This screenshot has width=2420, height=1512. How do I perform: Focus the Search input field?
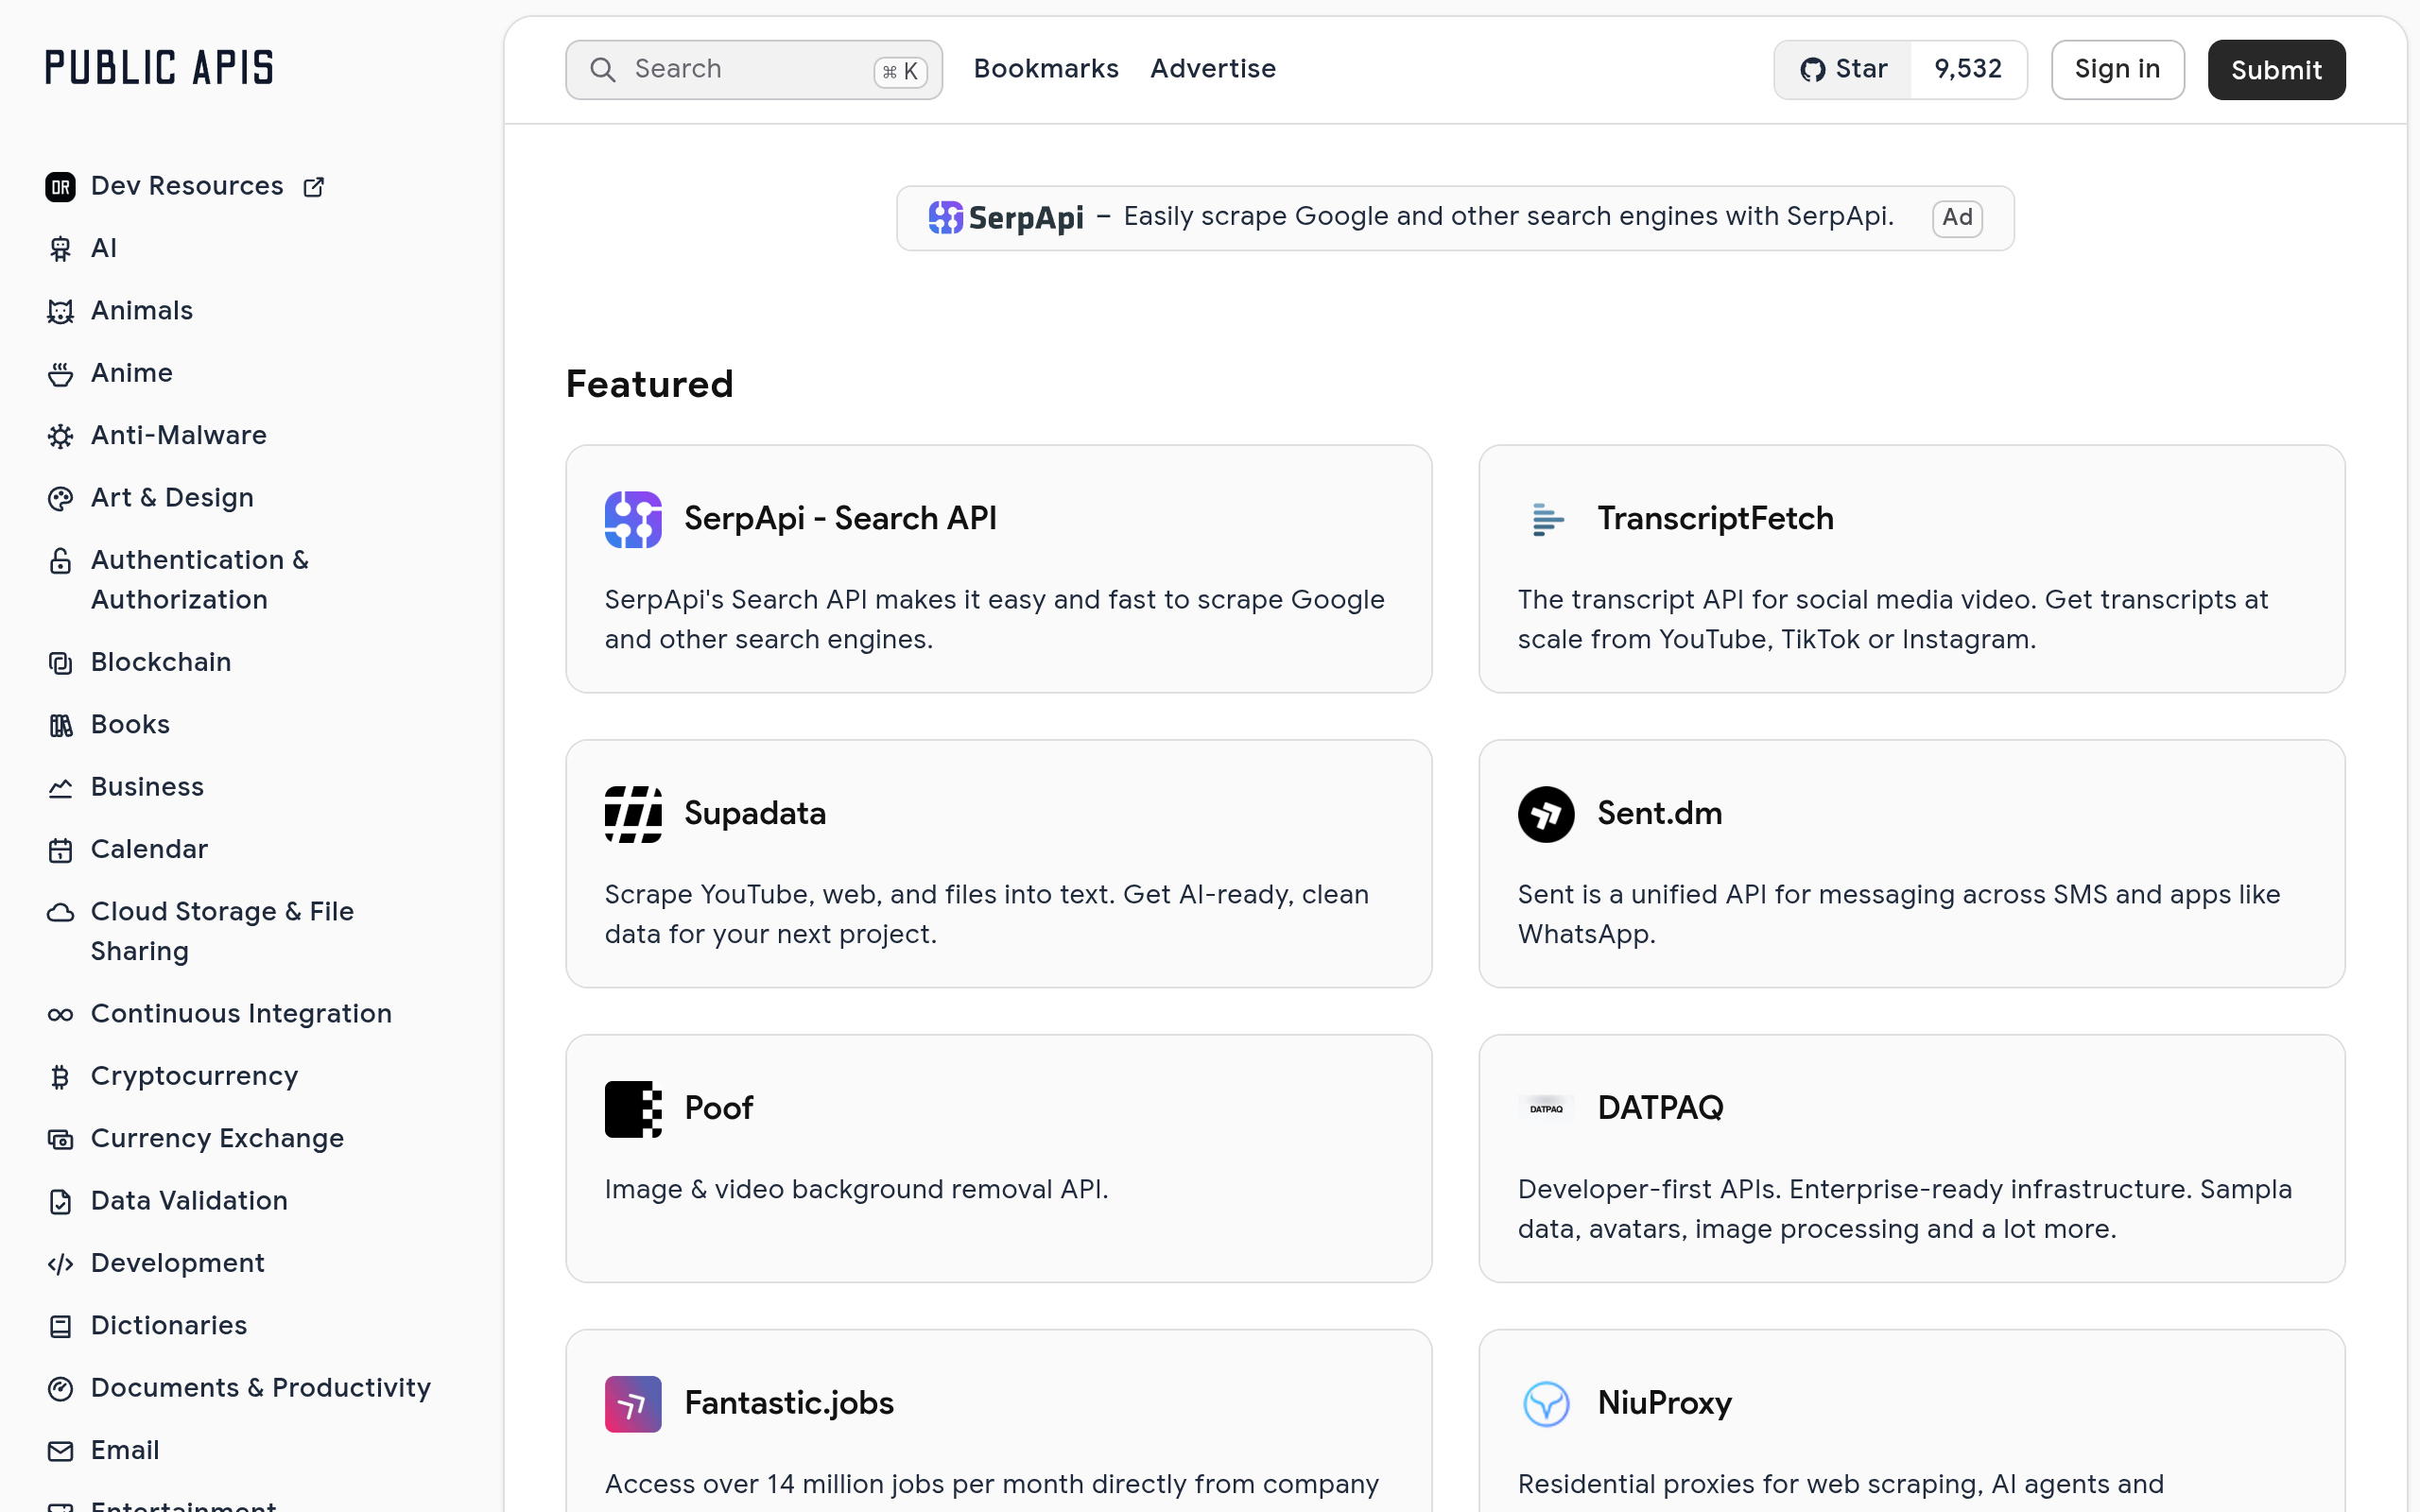coord(754,70)
